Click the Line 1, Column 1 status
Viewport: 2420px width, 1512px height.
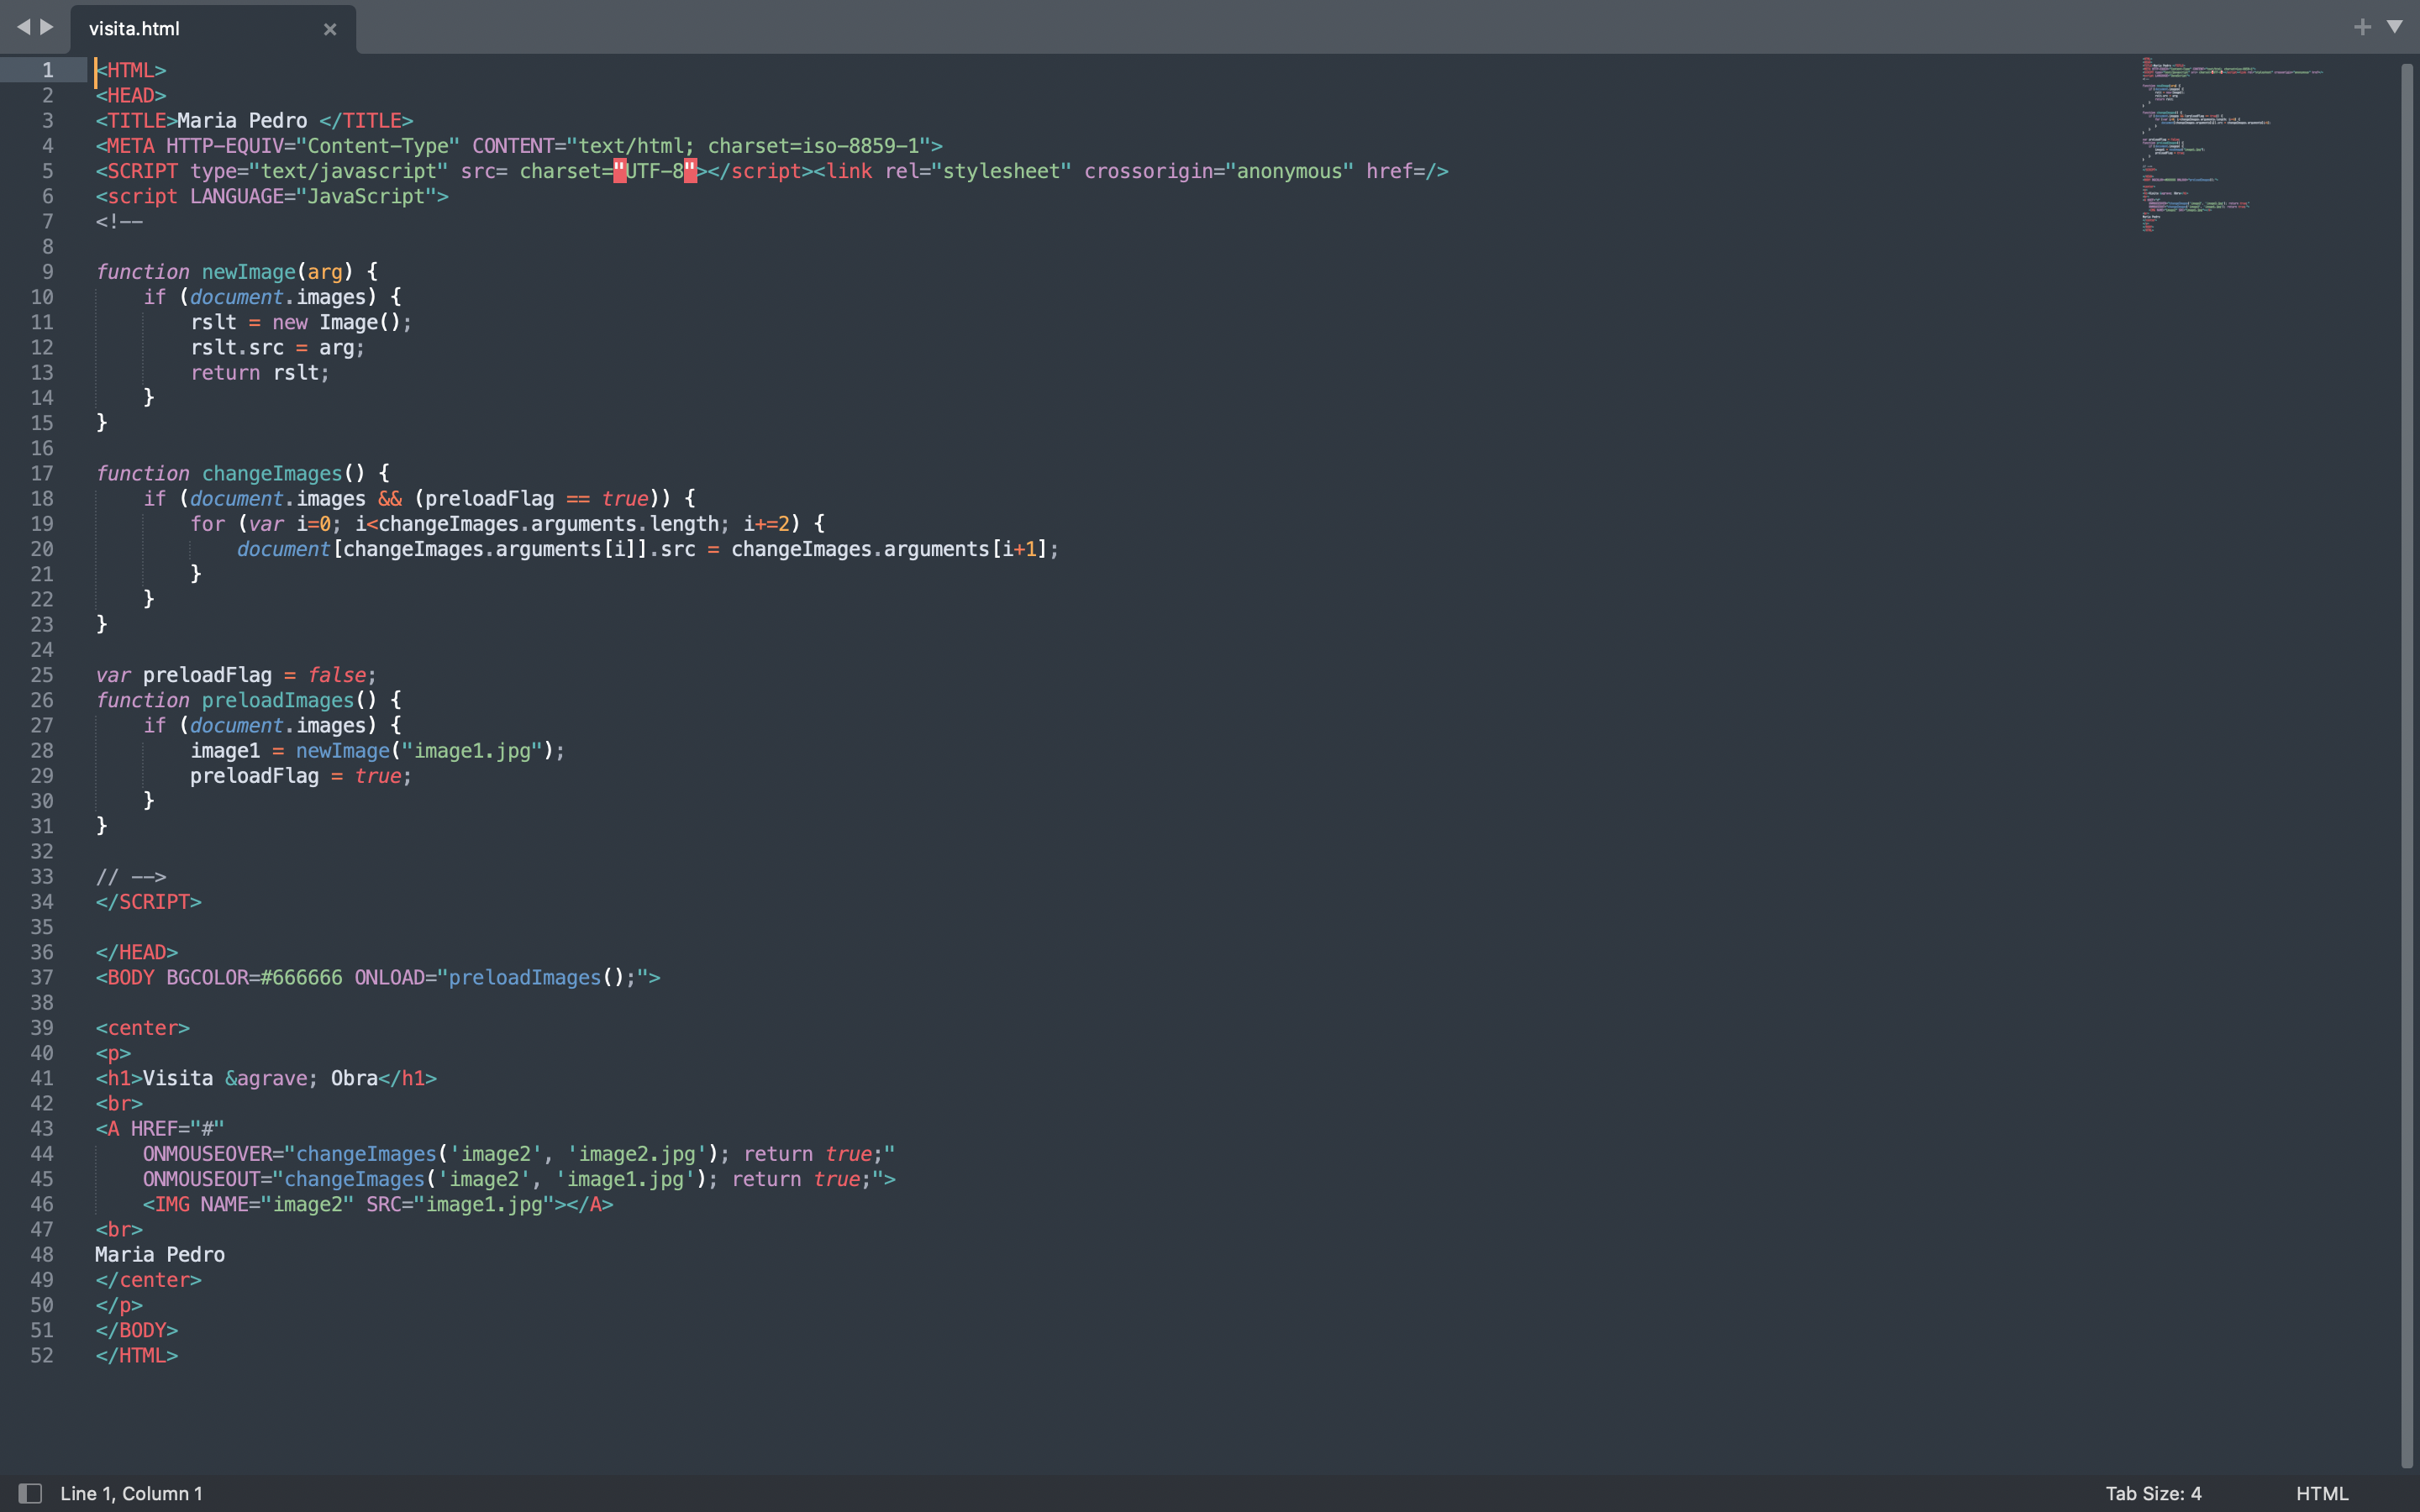pyautogui.click(x=131, y=1493)
